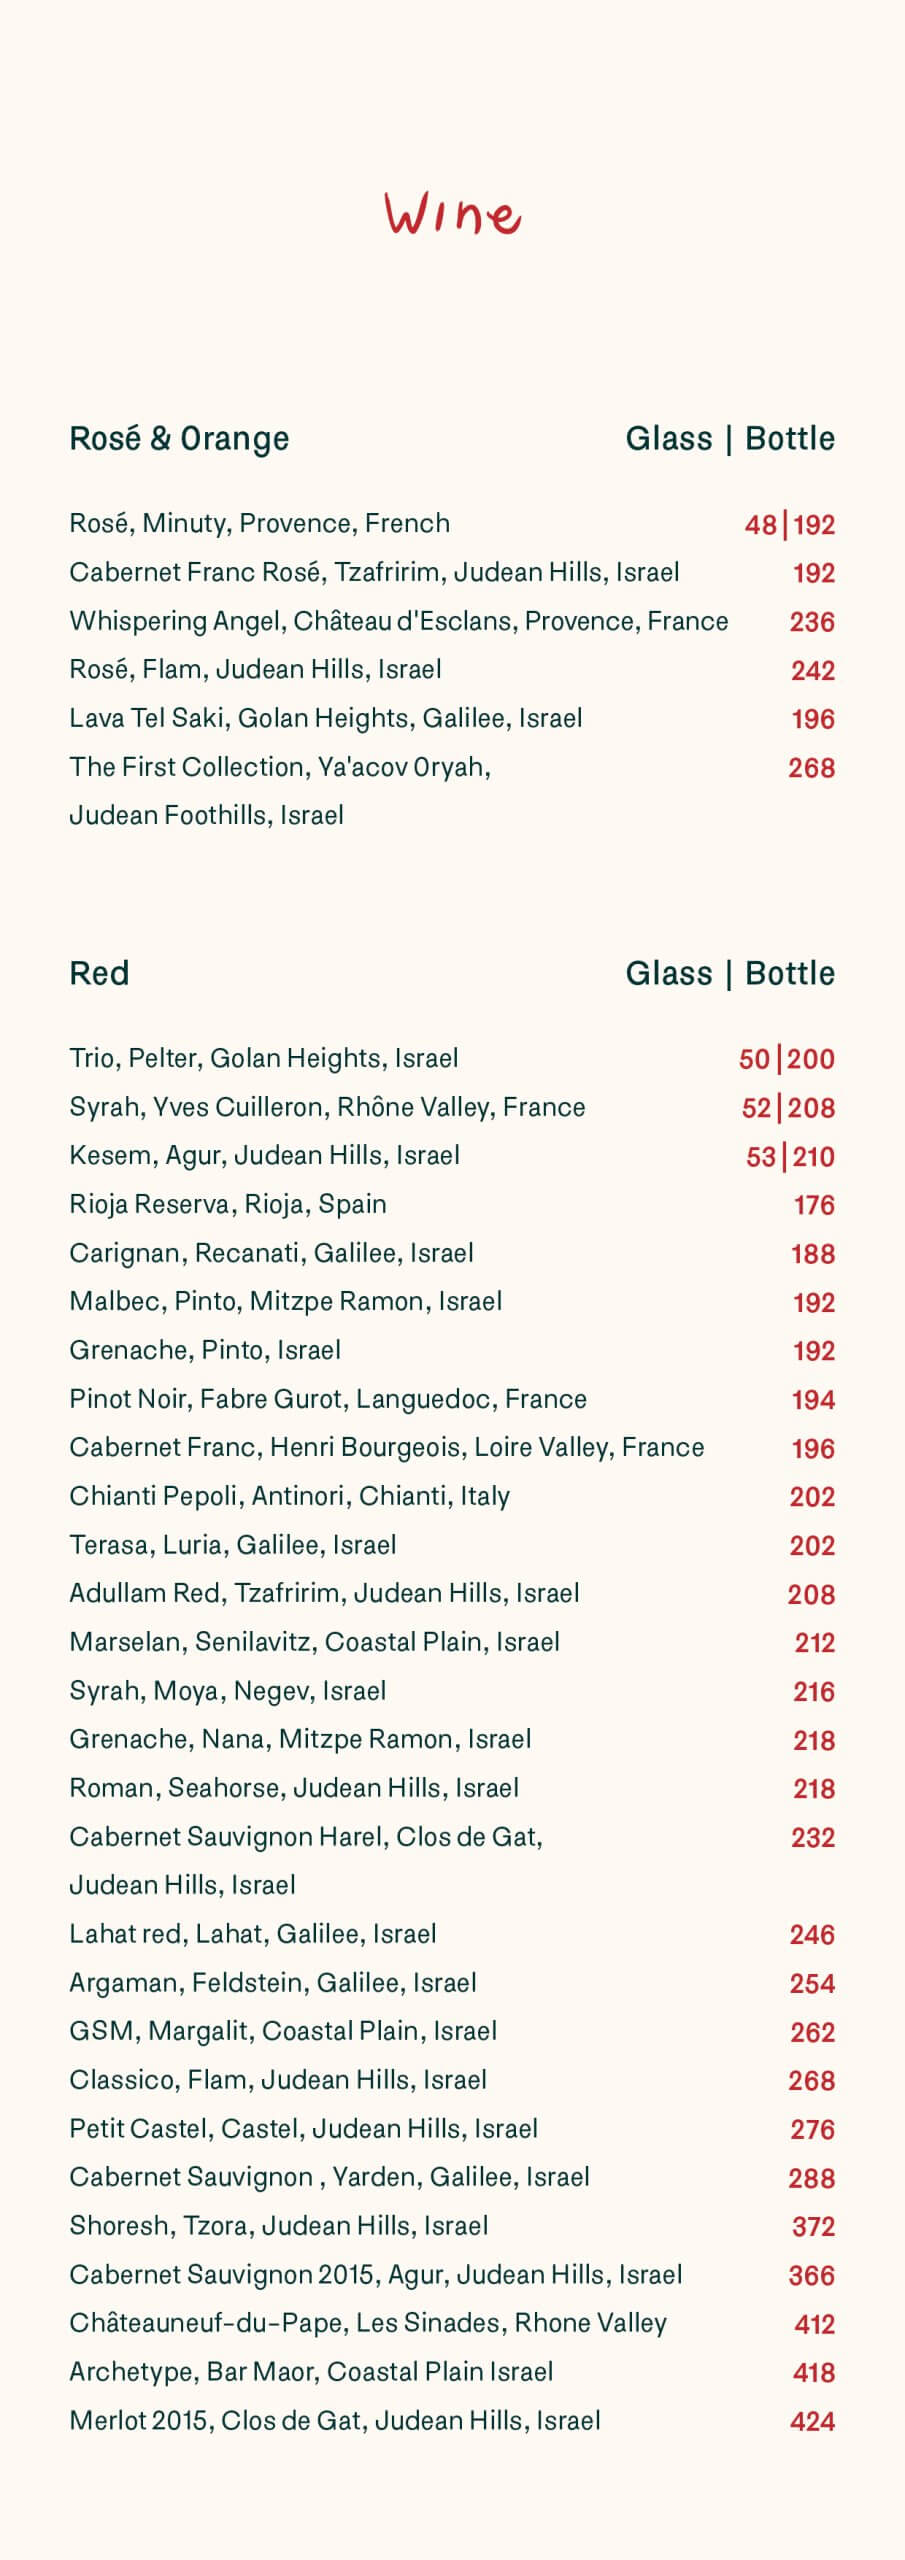Select Kesem, Agur, Judean Hills wine
905x2560 pixels.
point(265,1156)
